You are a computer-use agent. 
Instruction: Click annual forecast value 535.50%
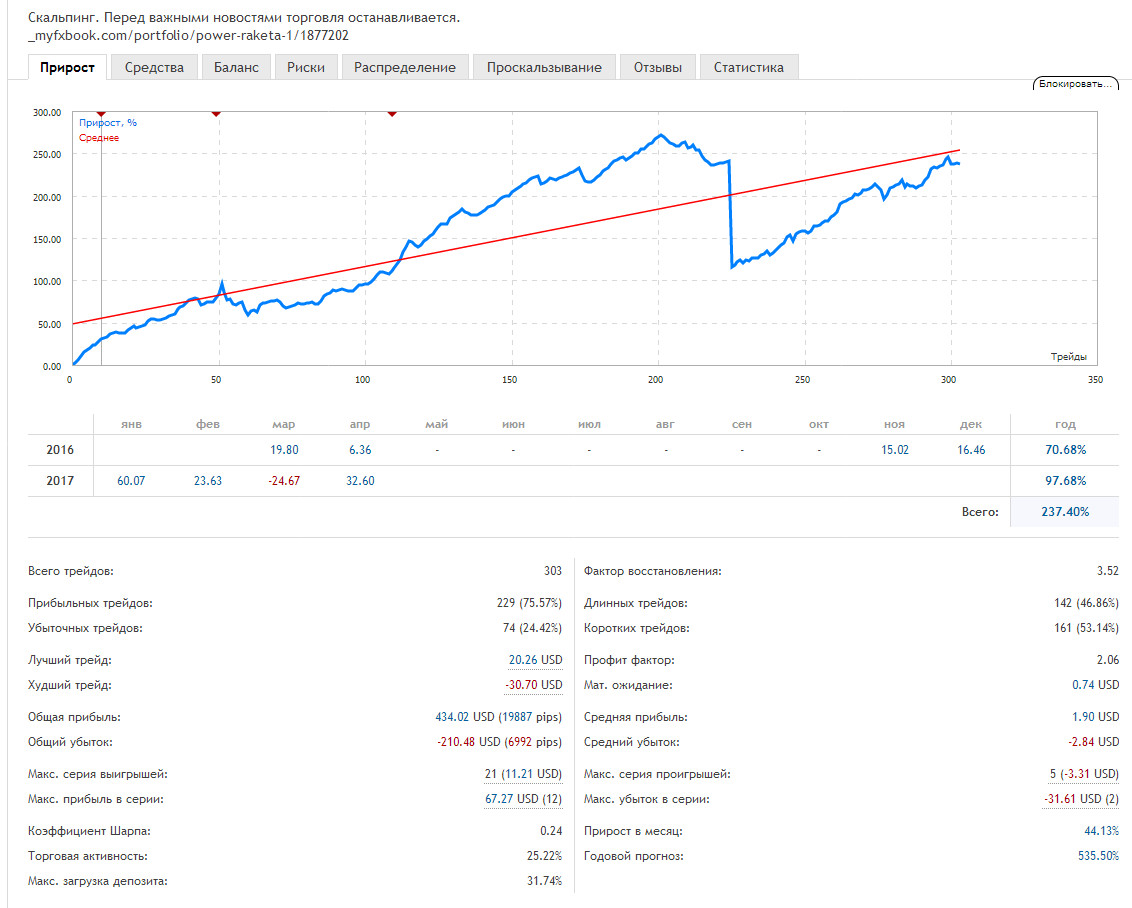coord(1099,856)
